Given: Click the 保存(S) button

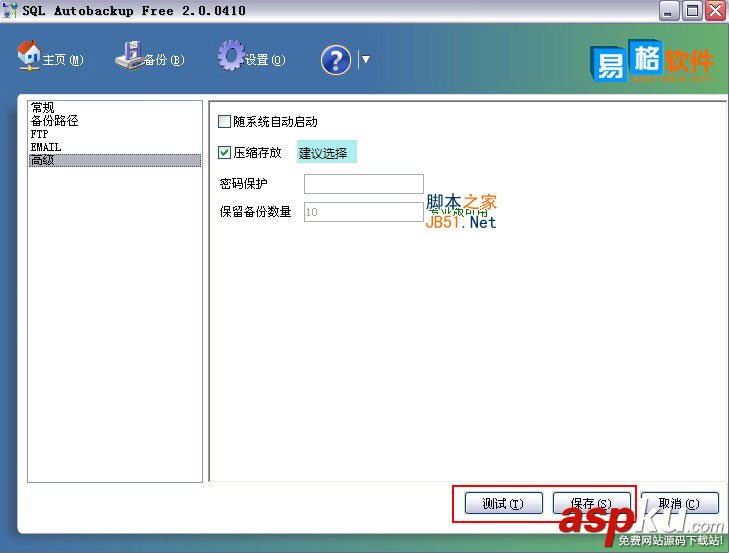Looking at the screenshot, I should pos(591,503).
